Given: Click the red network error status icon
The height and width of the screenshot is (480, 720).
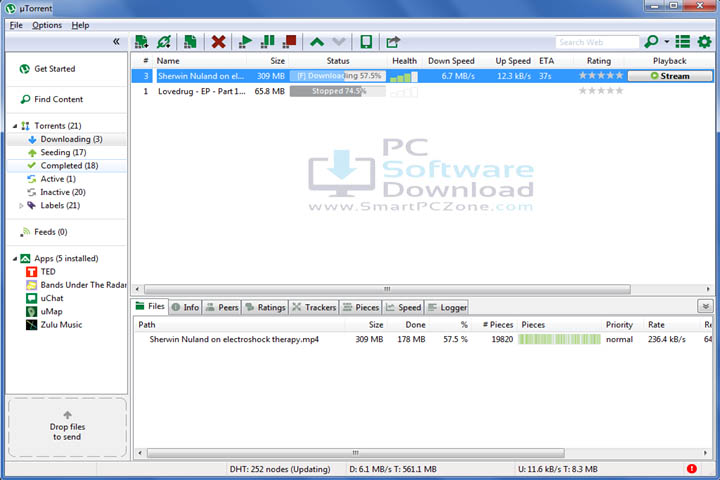Looking at the screenshot, I should tap(692, 469).
